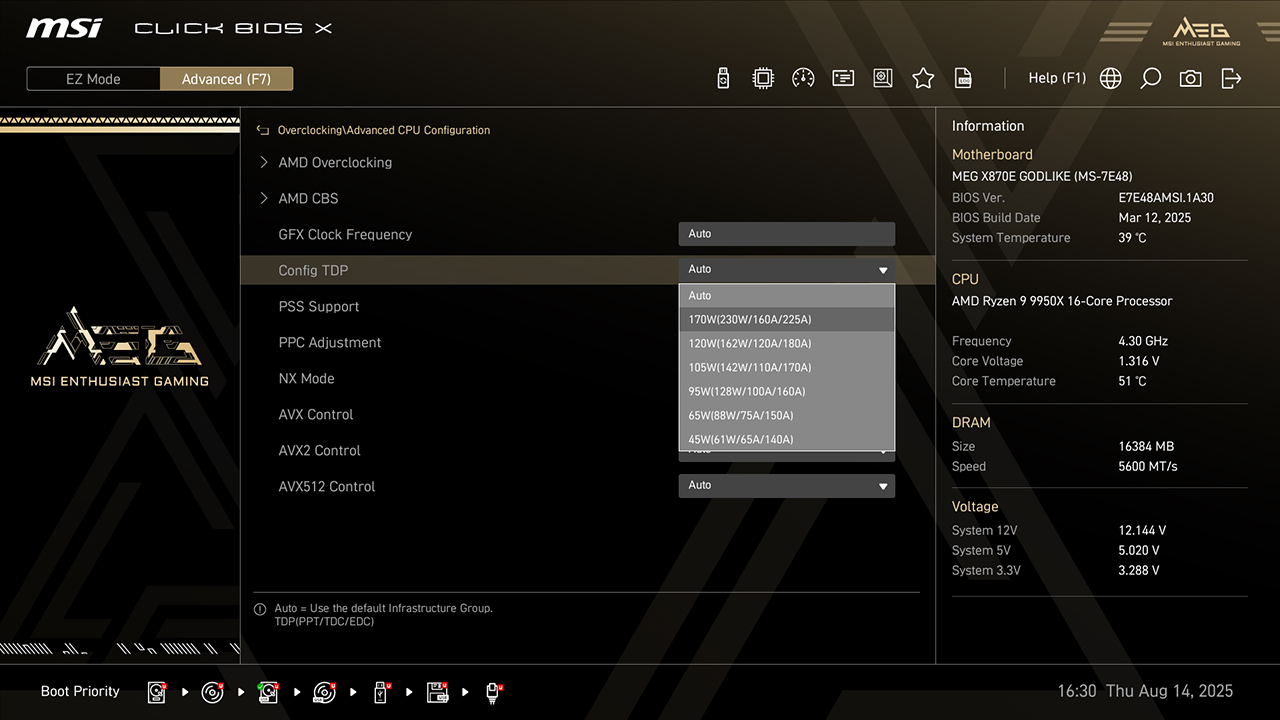Click the exit icon in the top right
The height and width of the screenshot is (720, 1280).
tap(1231, 78)
